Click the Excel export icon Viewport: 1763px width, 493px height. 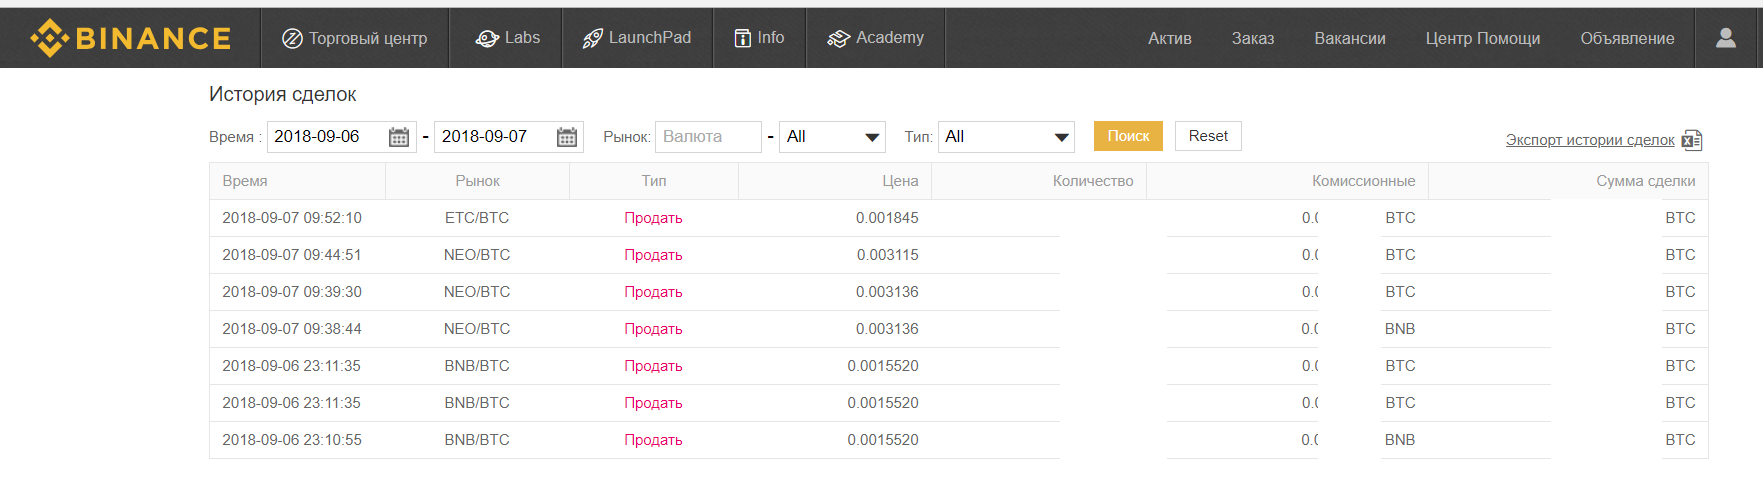[x=1692, y=140]
